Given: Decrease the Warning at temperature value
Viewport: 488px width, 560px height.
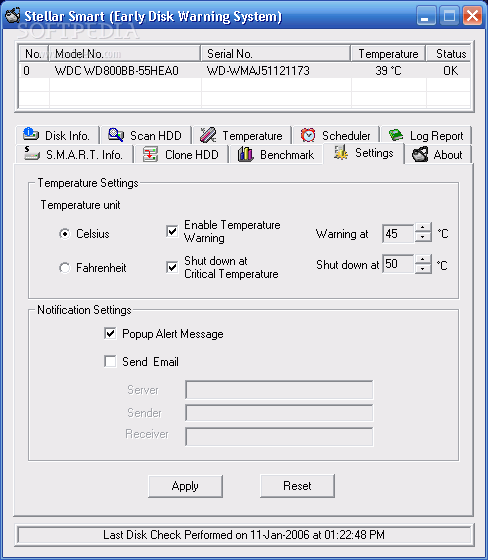Looking at the screenshot, I should coord(423,237).
